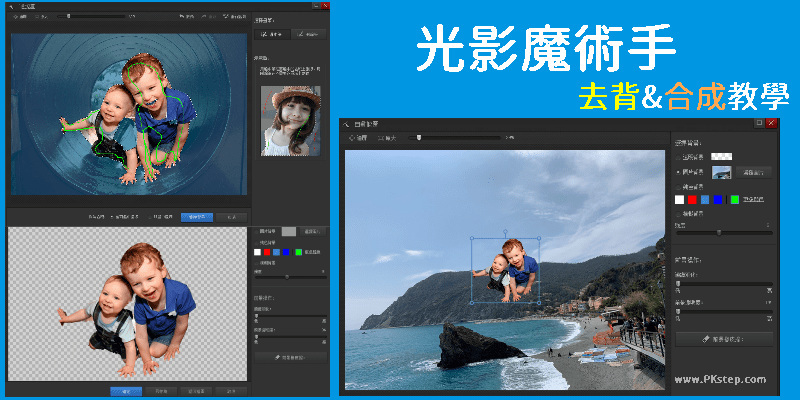Open more-colors link in cutout preview panel
The height and width of the screenshot is (400, 800).
tap(312, 252)
